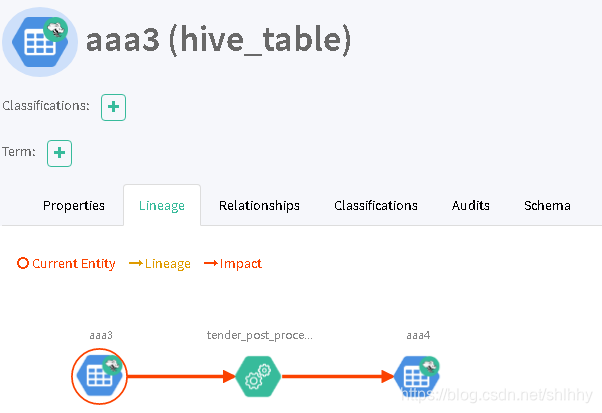602x413 pixels.
Task: Switch to the Schema tab
Action: click(x=547, y=206)
